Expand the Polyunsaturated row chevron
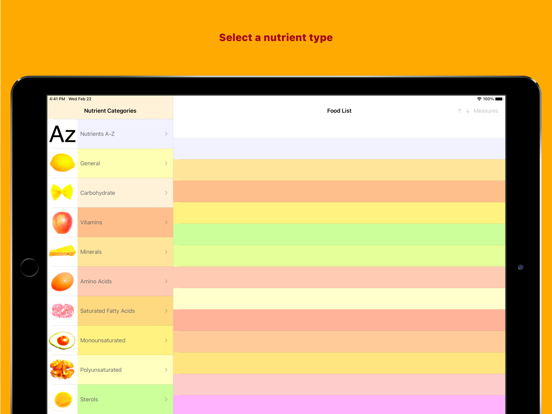 (x=166, y=370)
